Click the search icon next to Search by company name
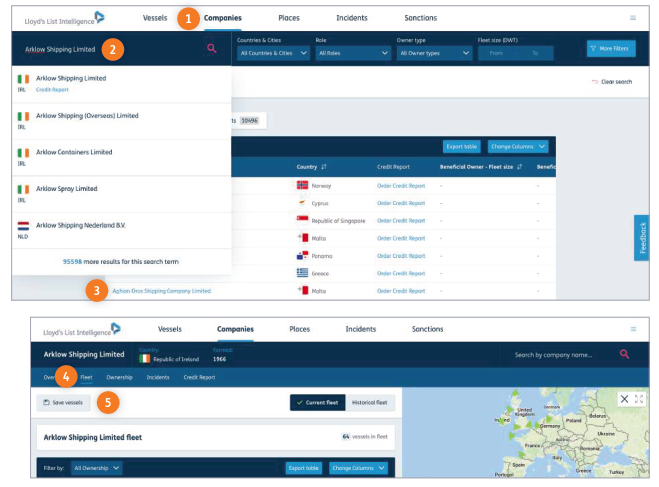 coord(624,354)
